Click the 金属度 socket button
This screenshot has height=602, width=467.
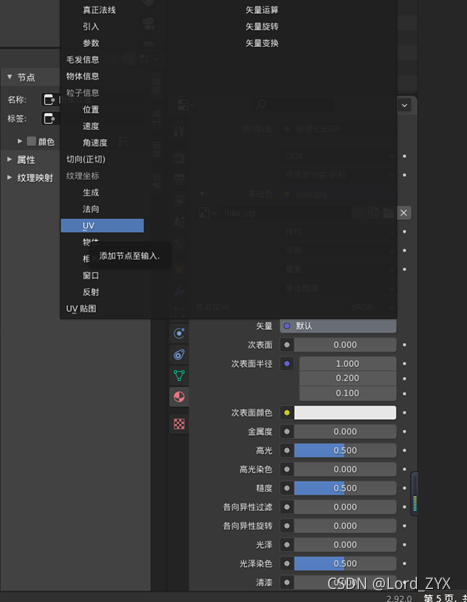[287, 432]
